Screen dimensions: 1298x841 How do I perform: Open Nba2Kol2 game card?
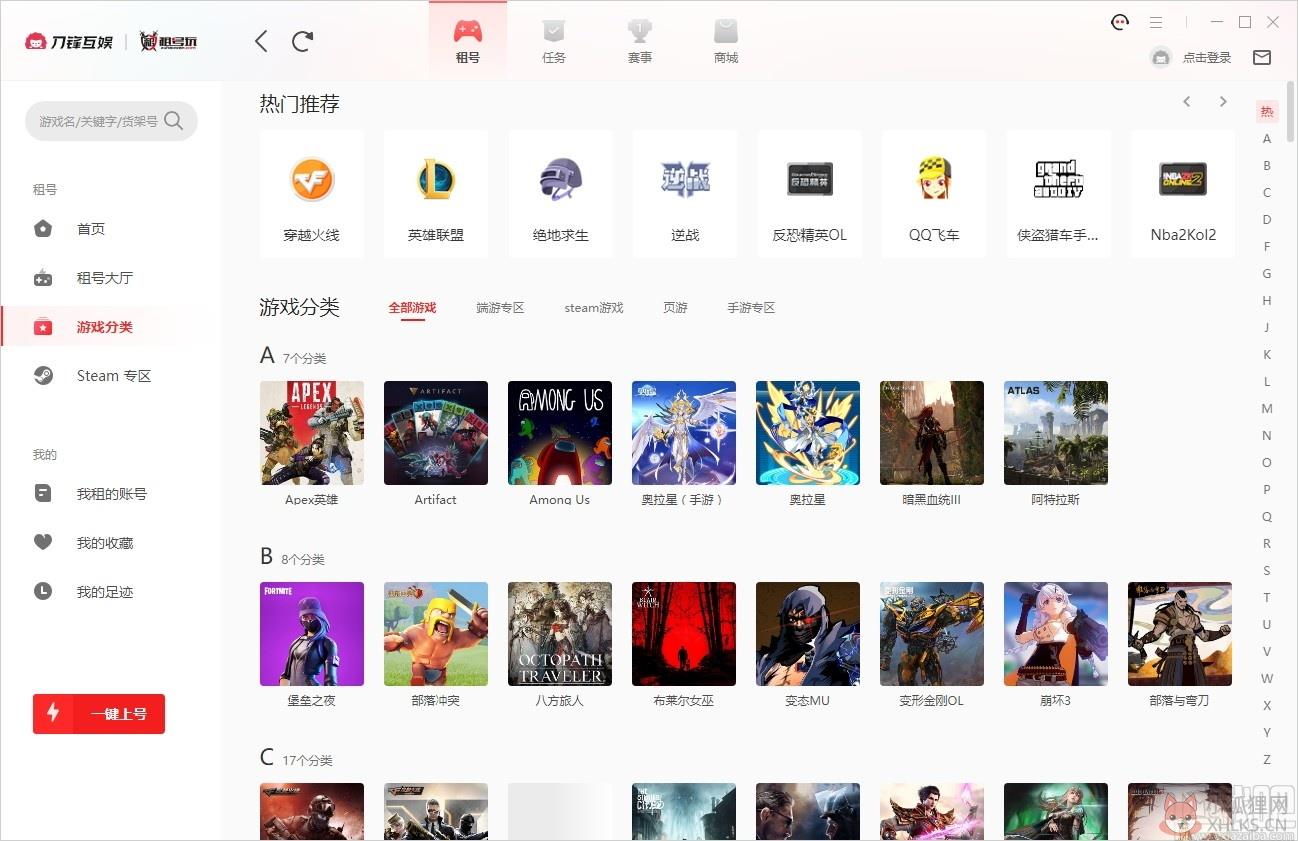point(1183,194)
